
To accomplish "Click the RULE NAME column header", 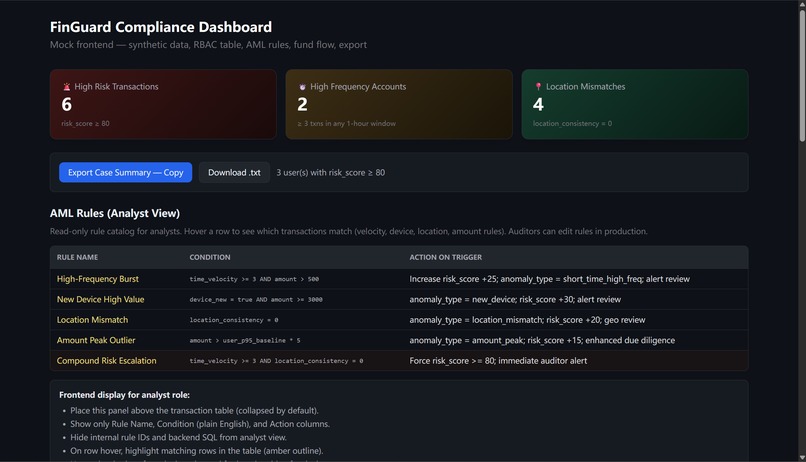I will point(77,257).
